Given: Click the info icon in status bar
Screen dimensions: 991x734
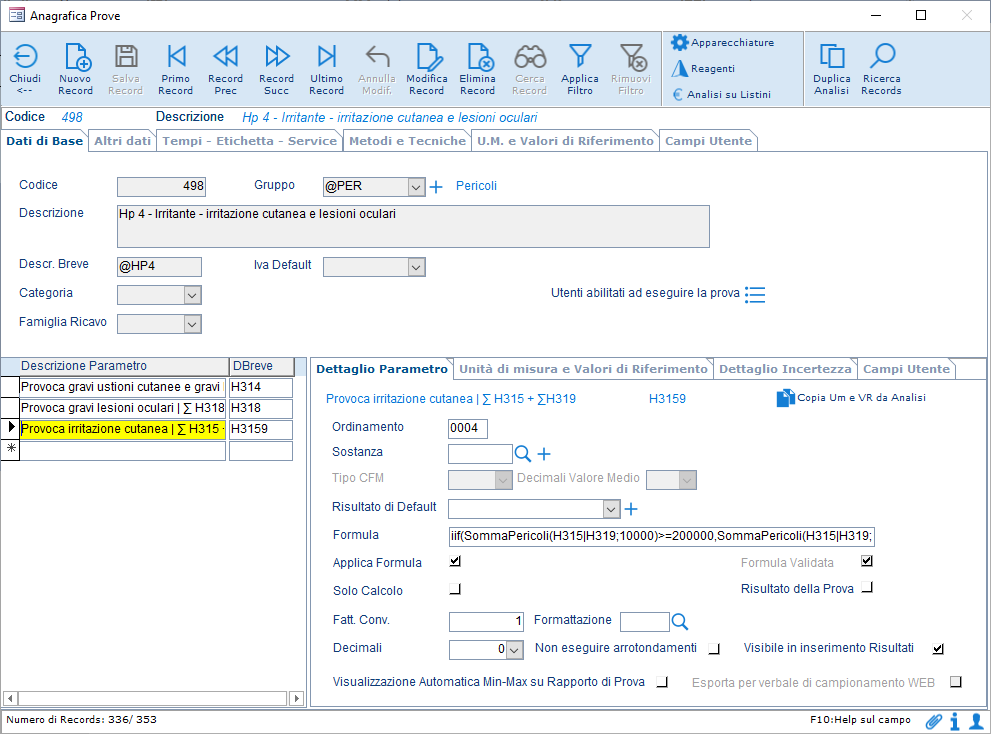Looking at the screenshot, I should pyautogui.click(x=955, y=721).
